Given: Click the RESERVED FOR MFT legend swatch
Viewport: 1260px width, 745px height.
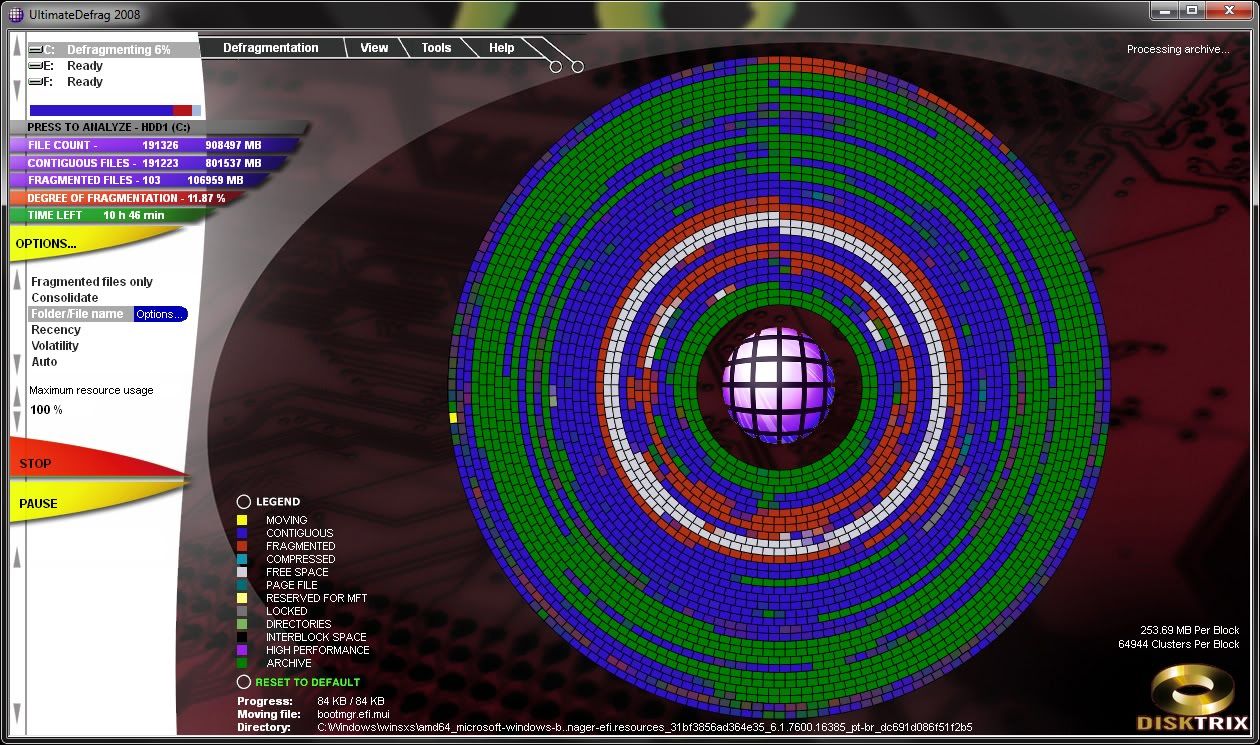Looking at the screenshot, I should [242, 598].
